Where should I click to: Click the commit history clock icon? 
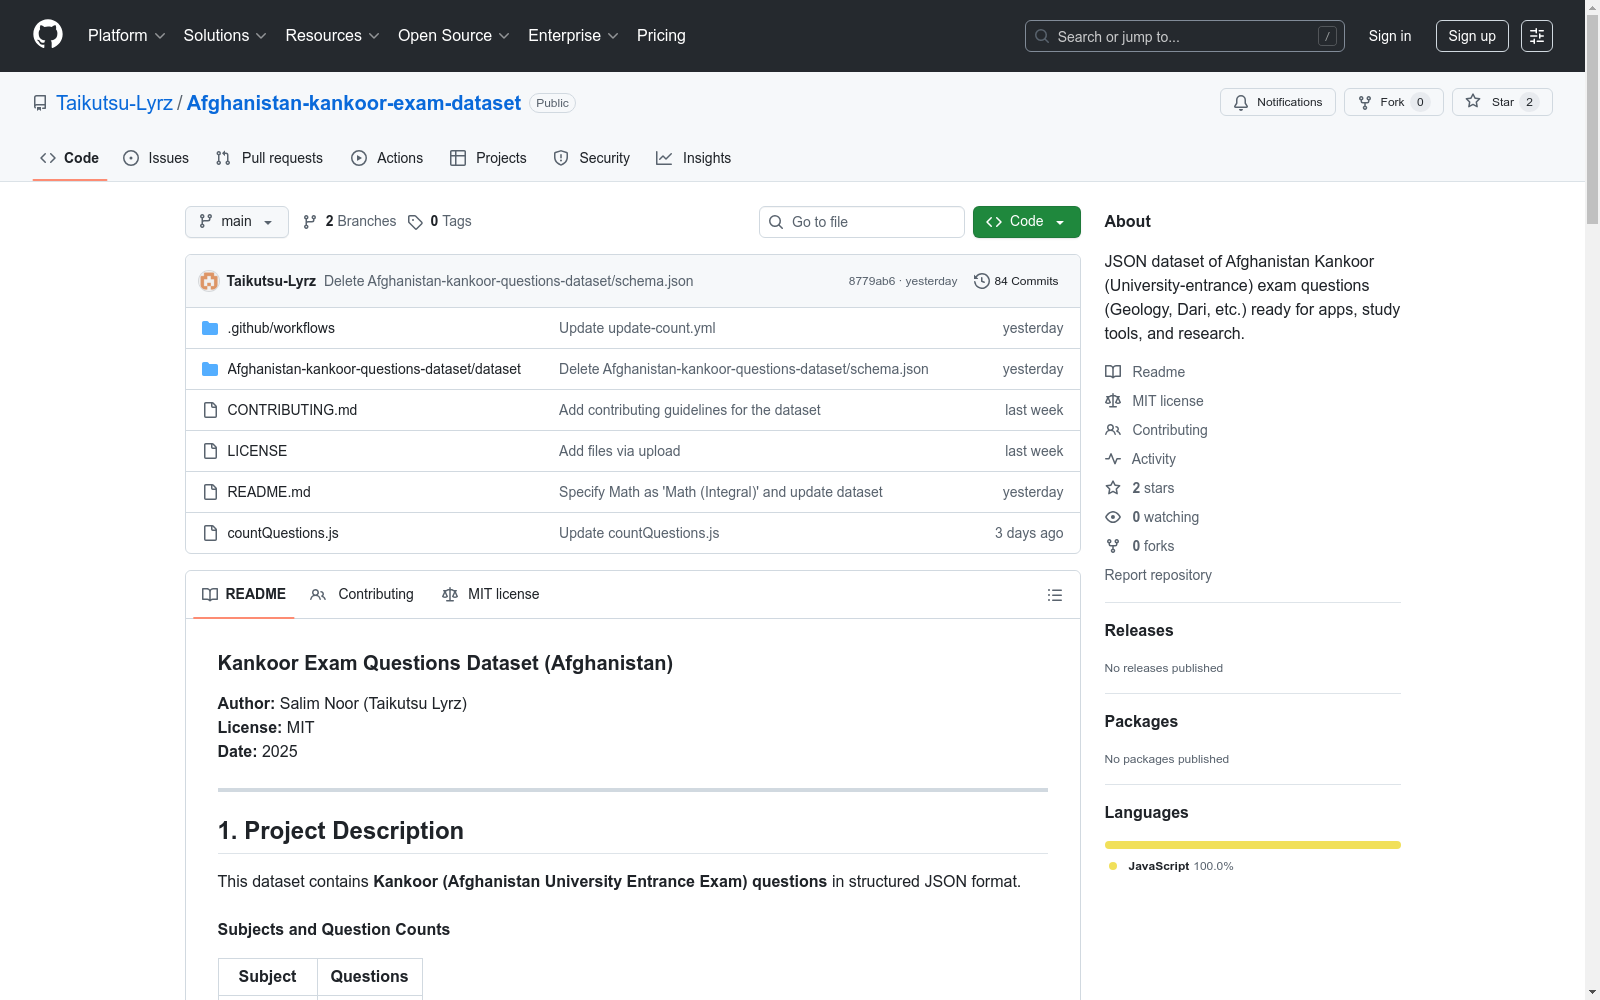coord(982,281)
